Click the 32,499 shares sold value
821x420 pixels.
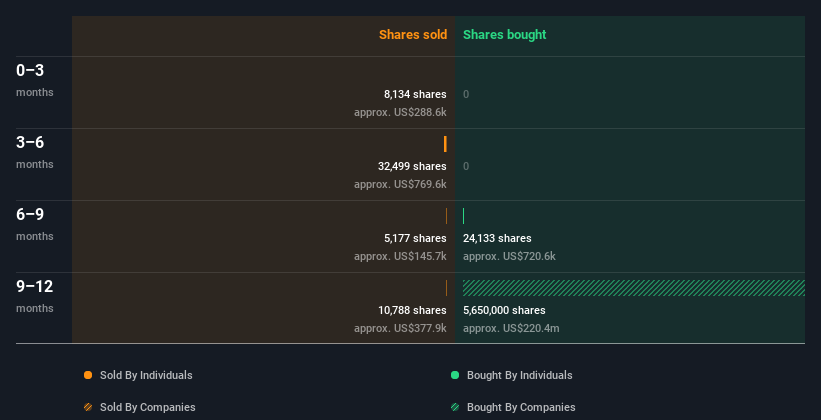click(x=412, y=166)
